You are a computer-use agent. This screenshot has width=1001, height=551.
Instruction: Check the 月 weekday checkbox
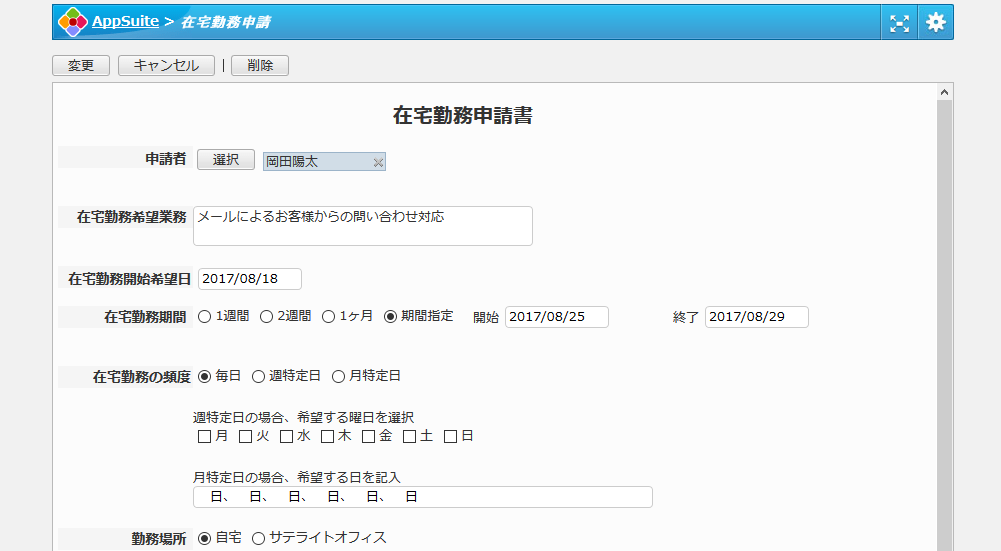[205, 437]
